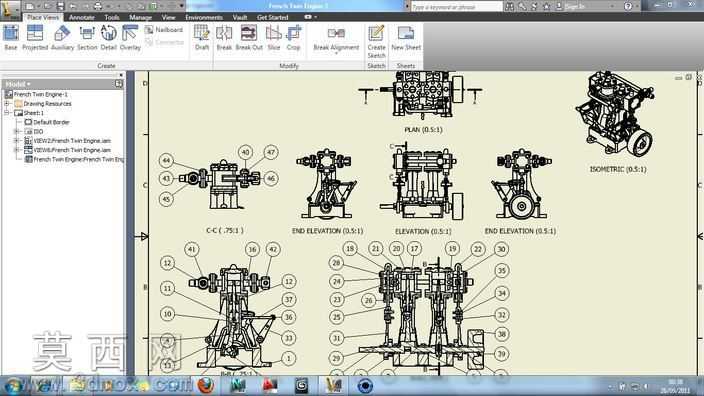Select the VIEW2:French Twin Engine.iam item
Image resolution: width=704 pixels, height=396 pixels.
(67, 141)
